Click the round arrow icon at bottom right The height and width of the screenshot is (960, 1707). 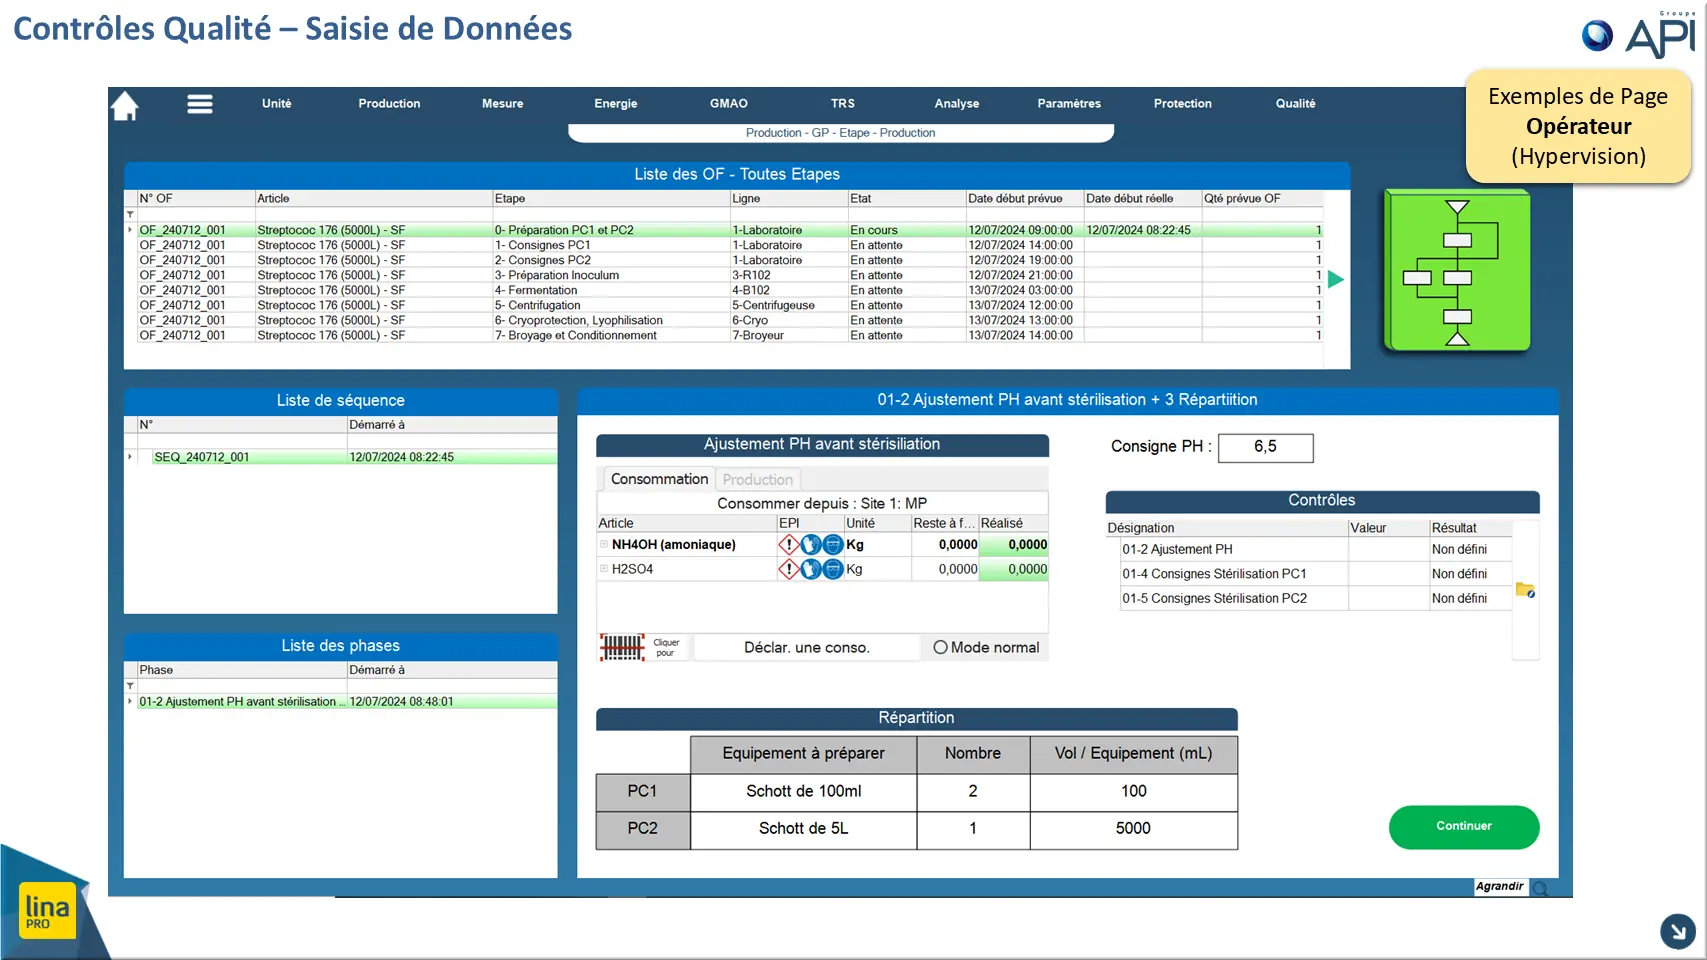click(x=1678, y=931)
